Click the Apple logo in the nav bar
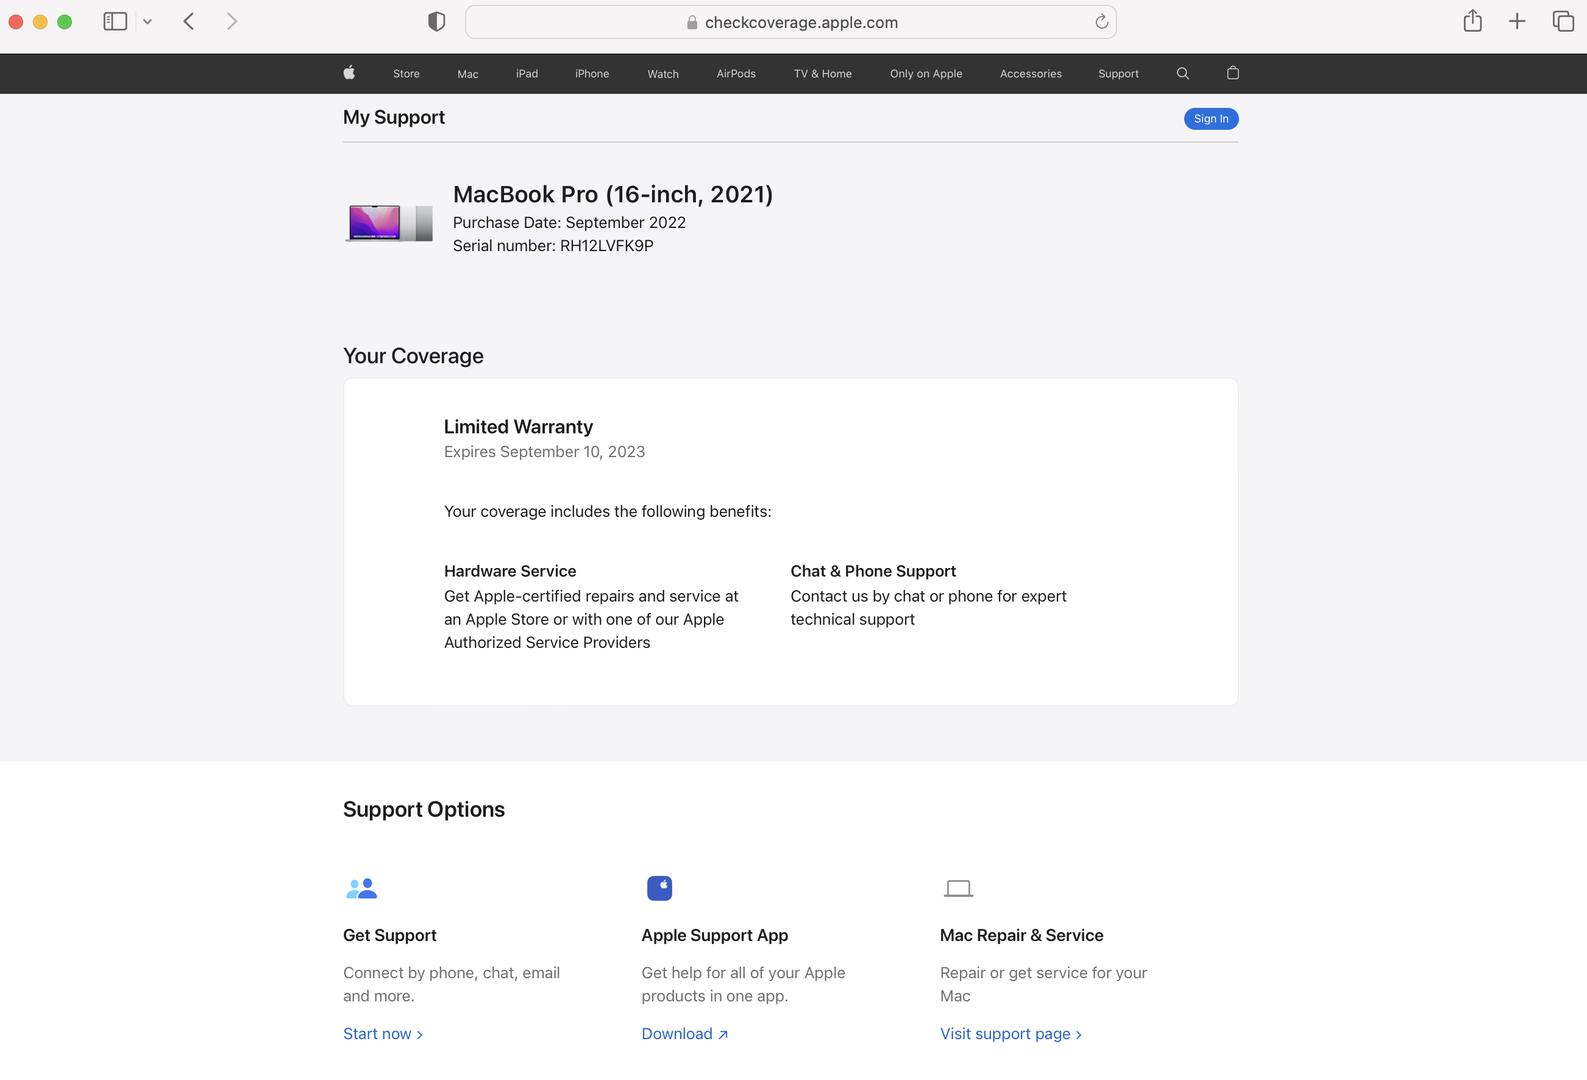1587x1080 pixels. 349,73
